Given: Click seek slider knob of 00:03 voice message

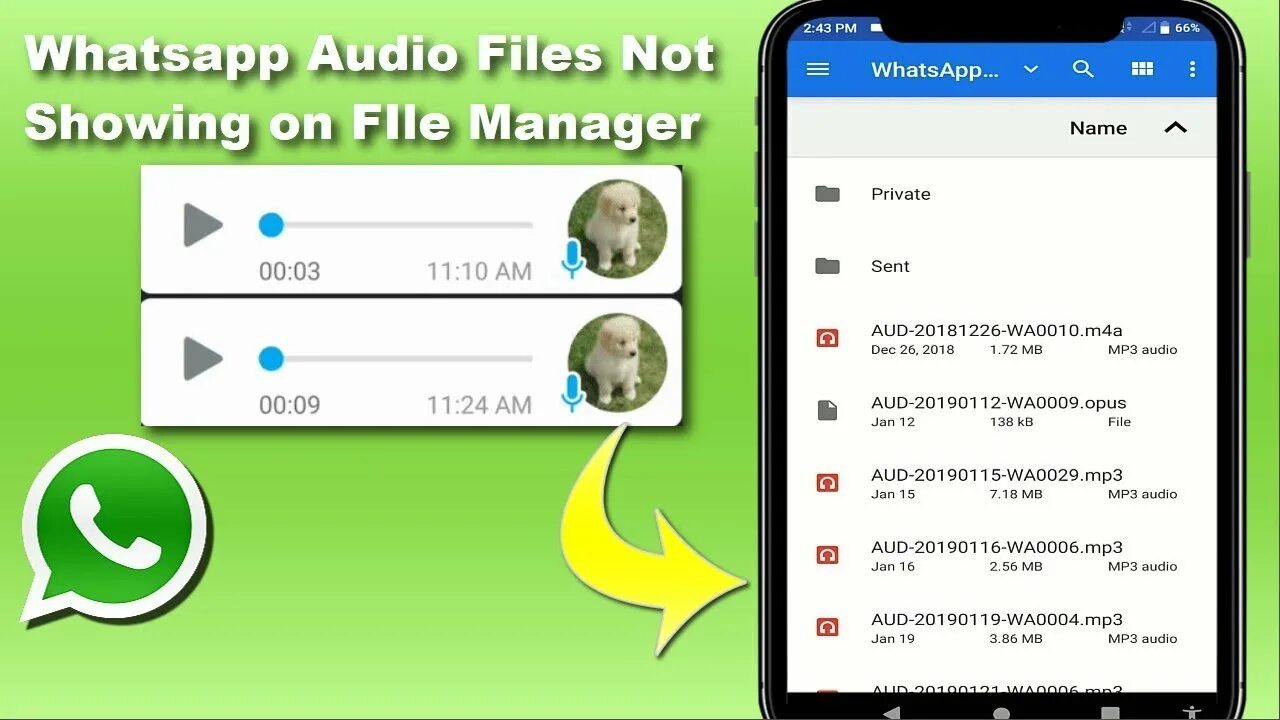Looking at the screenshot, I should point(271,225).
